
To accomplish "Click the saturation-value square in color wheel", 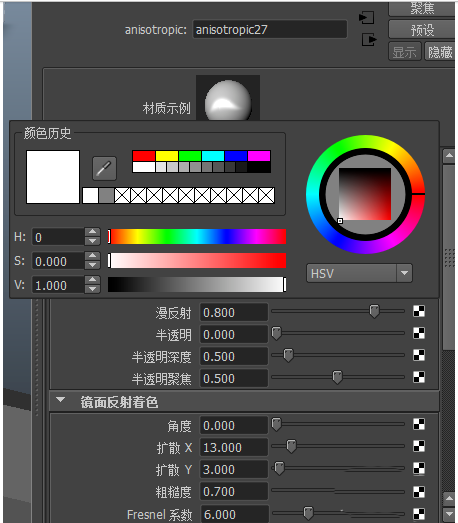I will pyautogui.click(x=365, y=194).
